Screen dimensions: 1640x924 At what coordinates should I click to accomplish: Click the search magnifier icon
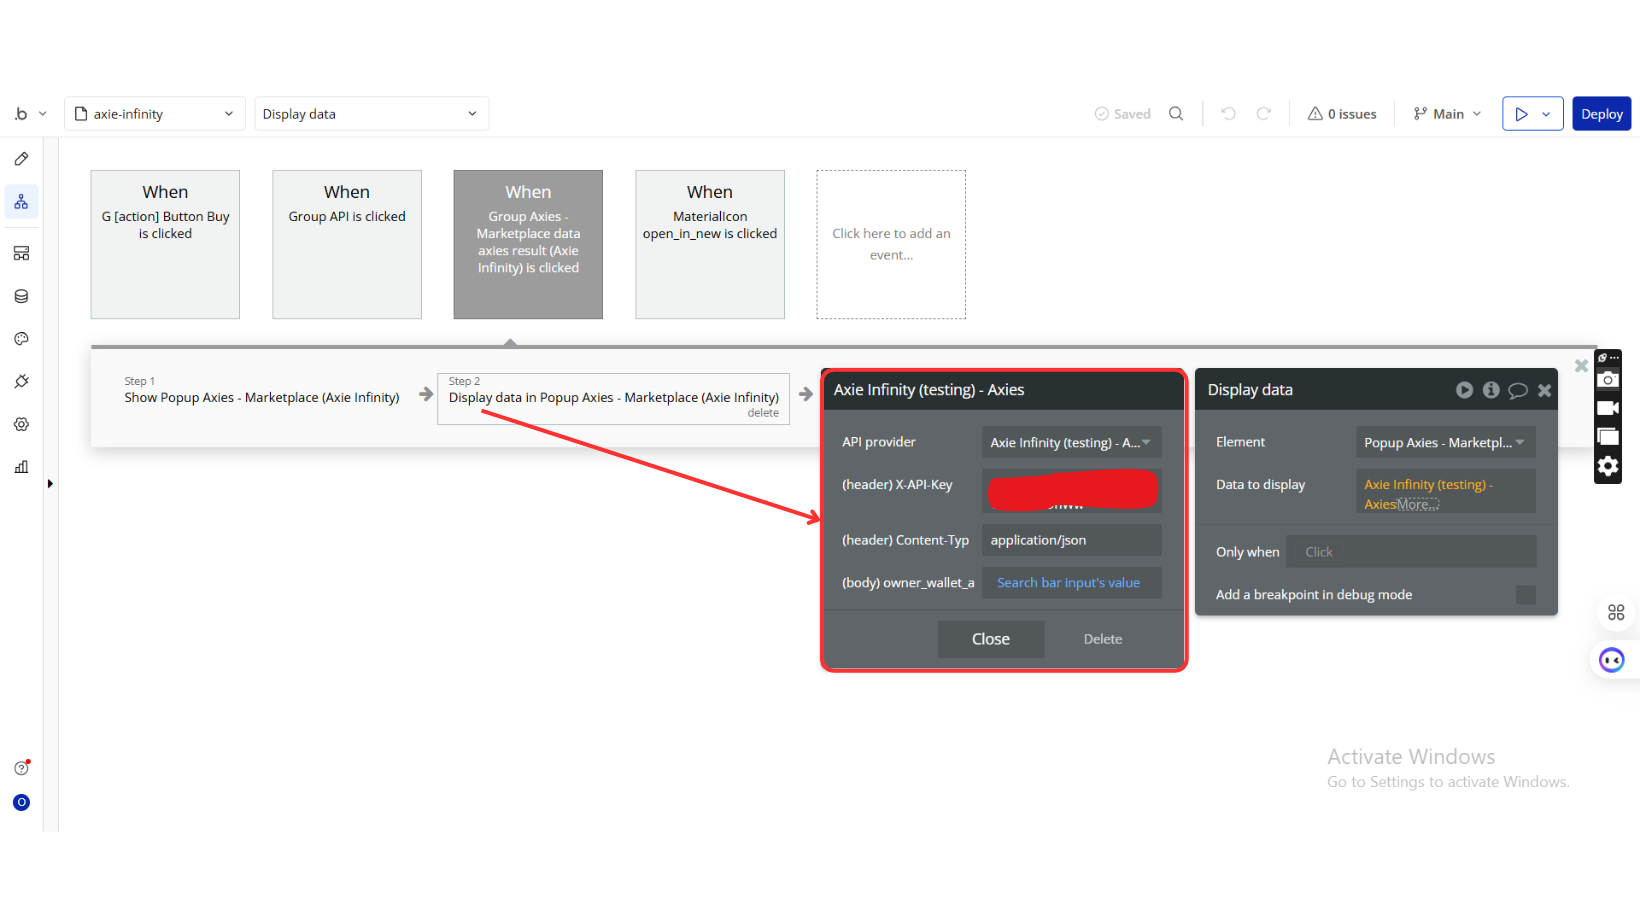pos(1176,114)
